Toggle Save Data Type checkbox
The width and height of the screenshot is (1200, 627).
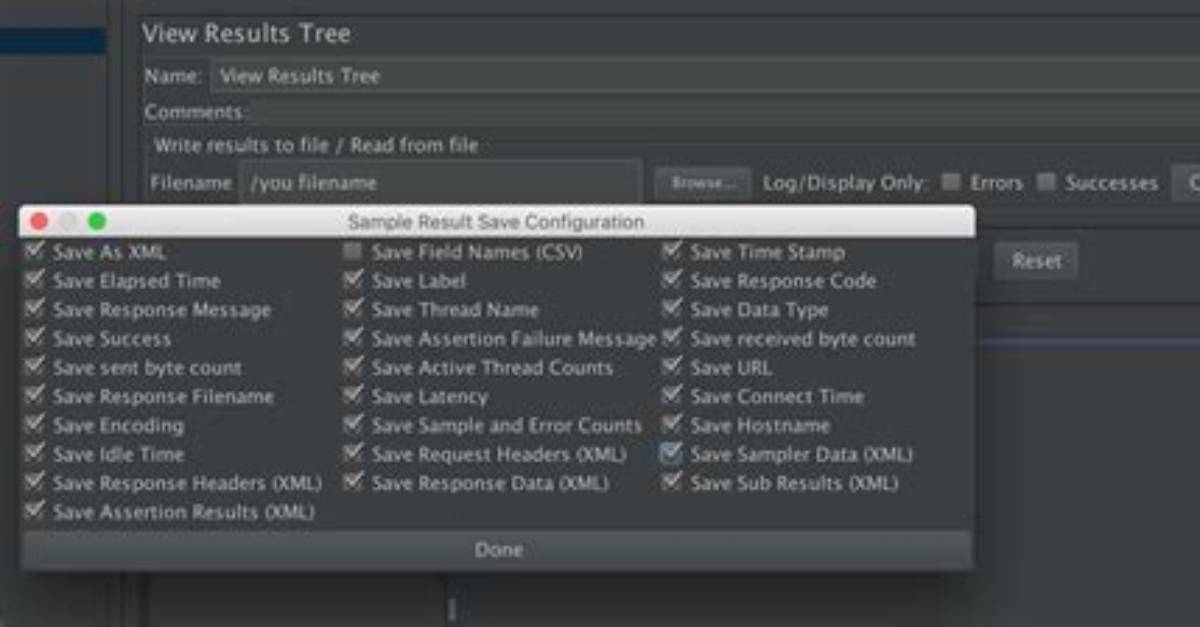(672, 309)
